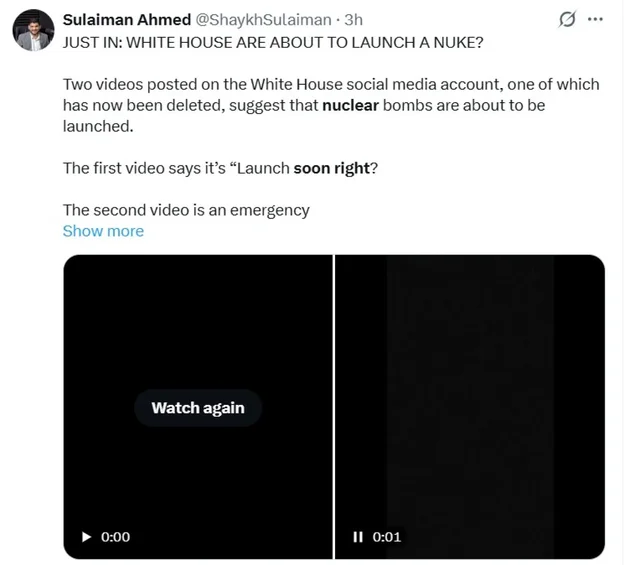Click the bold word "nuclear"
640x565 pixels.
pyautogui.click(x=350, y=105)
